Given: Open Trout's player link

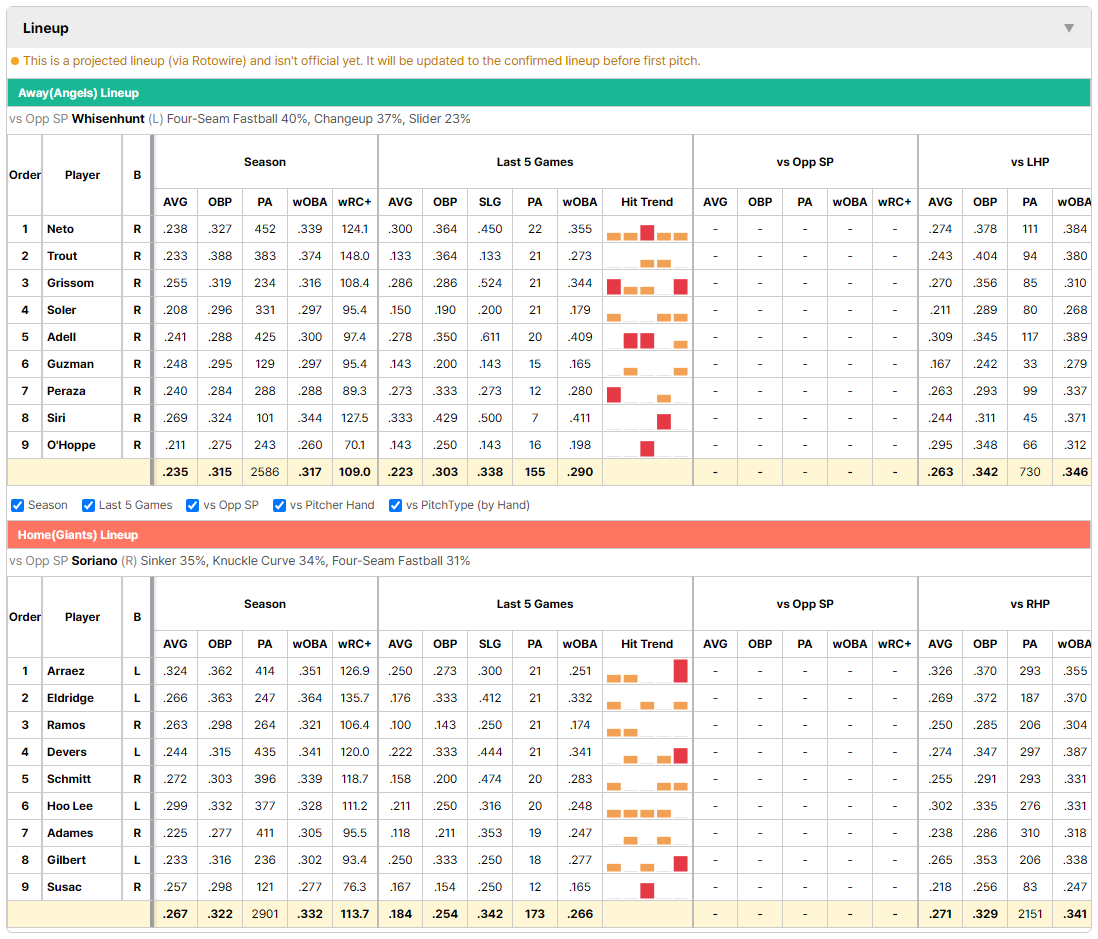Looking at the screenshot, I should (62, 256).
